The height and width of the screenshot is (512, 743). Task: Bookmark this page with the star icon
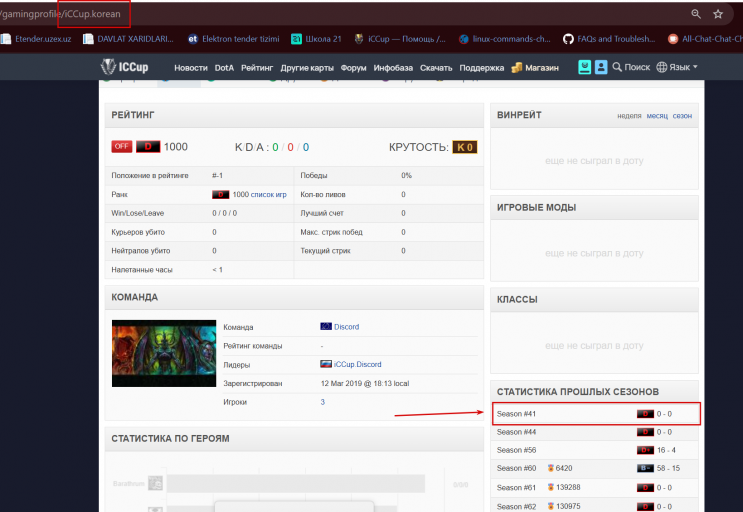(x=718, y=14)
